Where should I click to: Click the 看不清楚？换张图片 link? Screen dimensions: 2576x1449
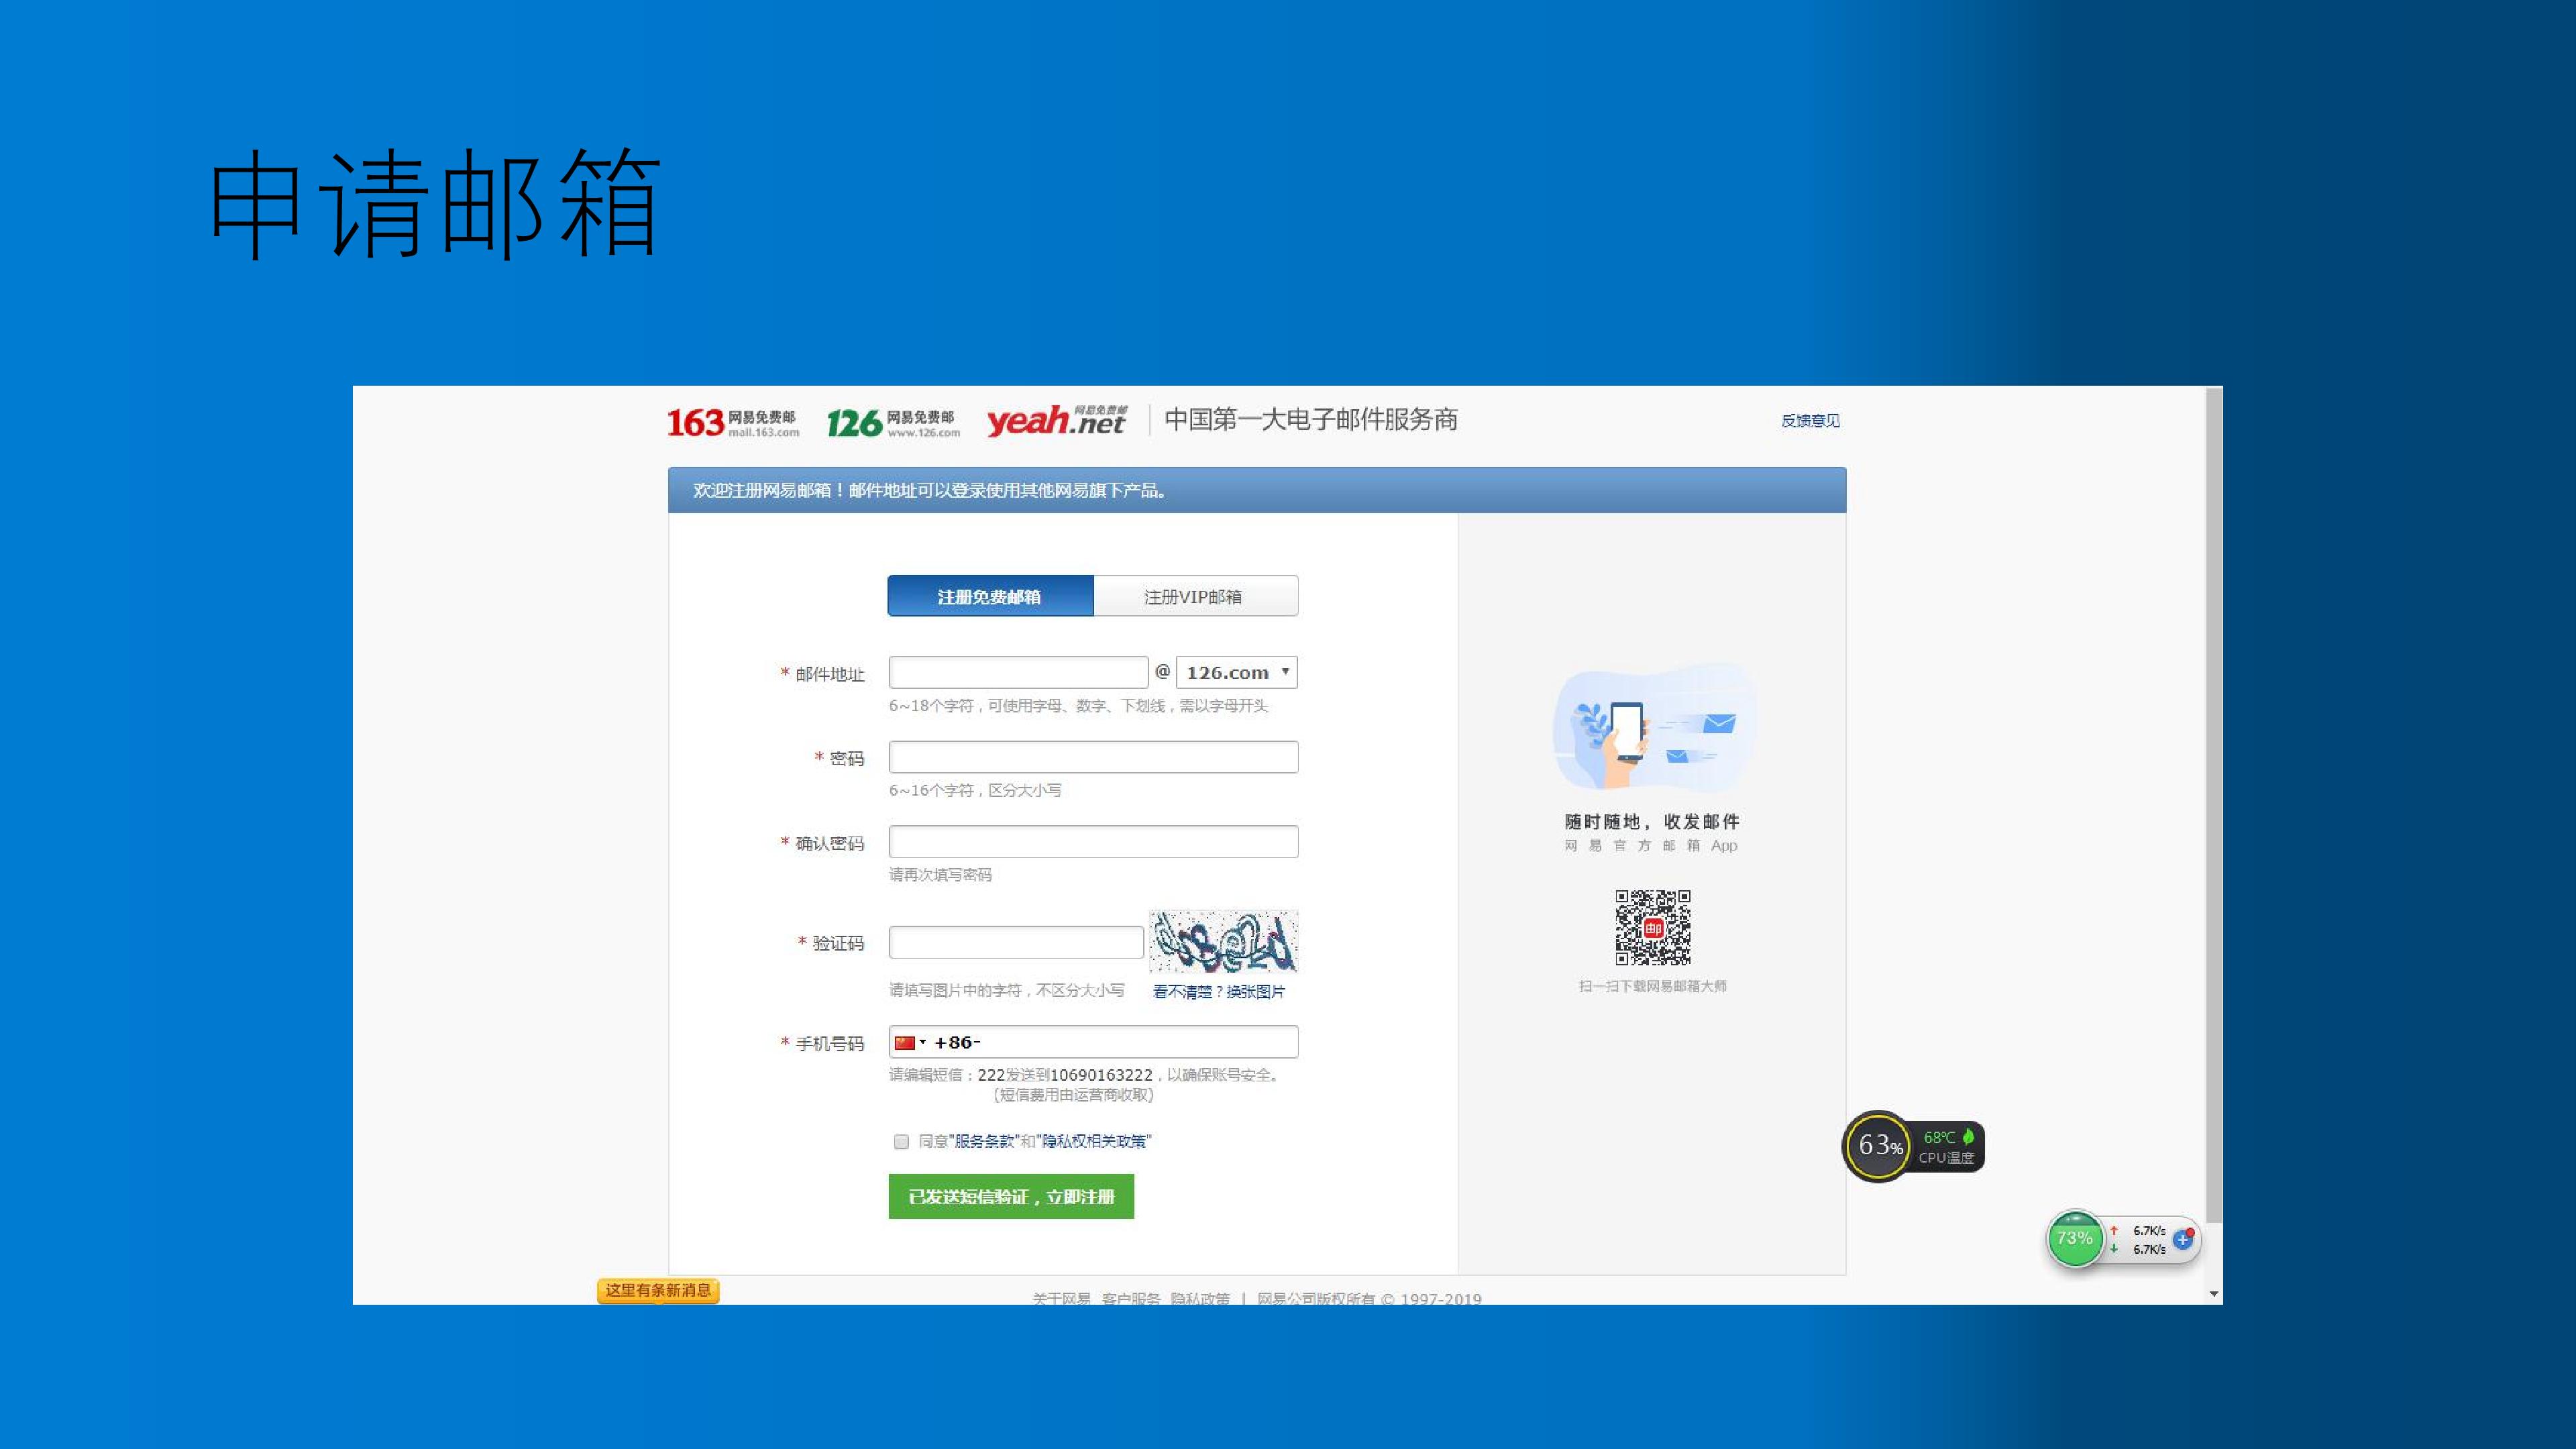(1219, 991)
